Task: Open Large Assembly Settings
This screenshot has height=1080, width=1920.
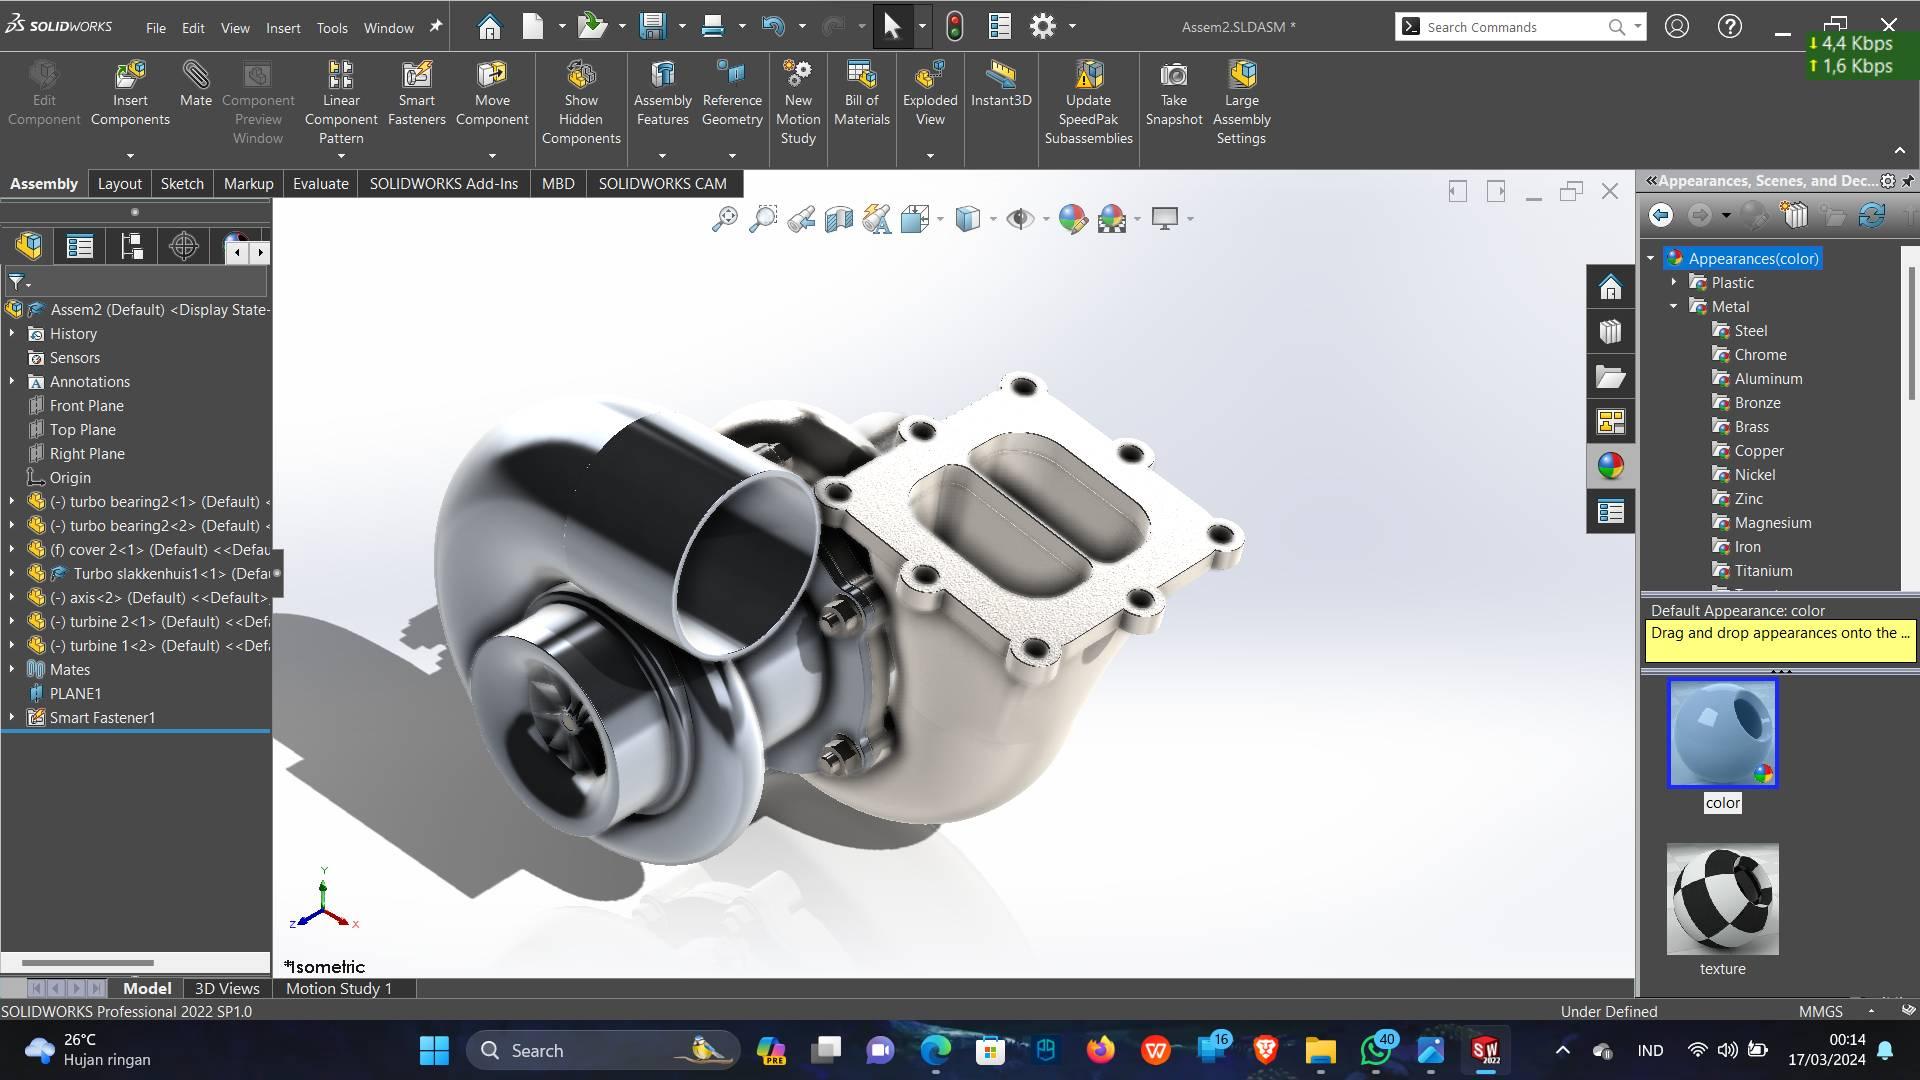Action: [x=1242, y=102]
